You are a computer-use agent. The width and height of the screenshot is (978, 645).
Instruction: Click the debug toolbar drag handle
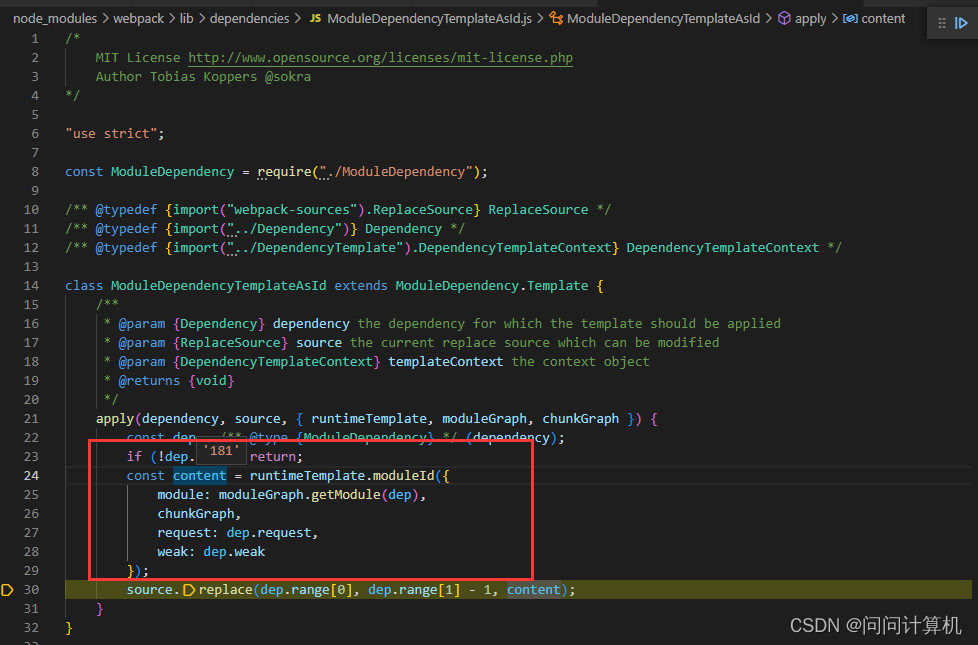point(942,23)
